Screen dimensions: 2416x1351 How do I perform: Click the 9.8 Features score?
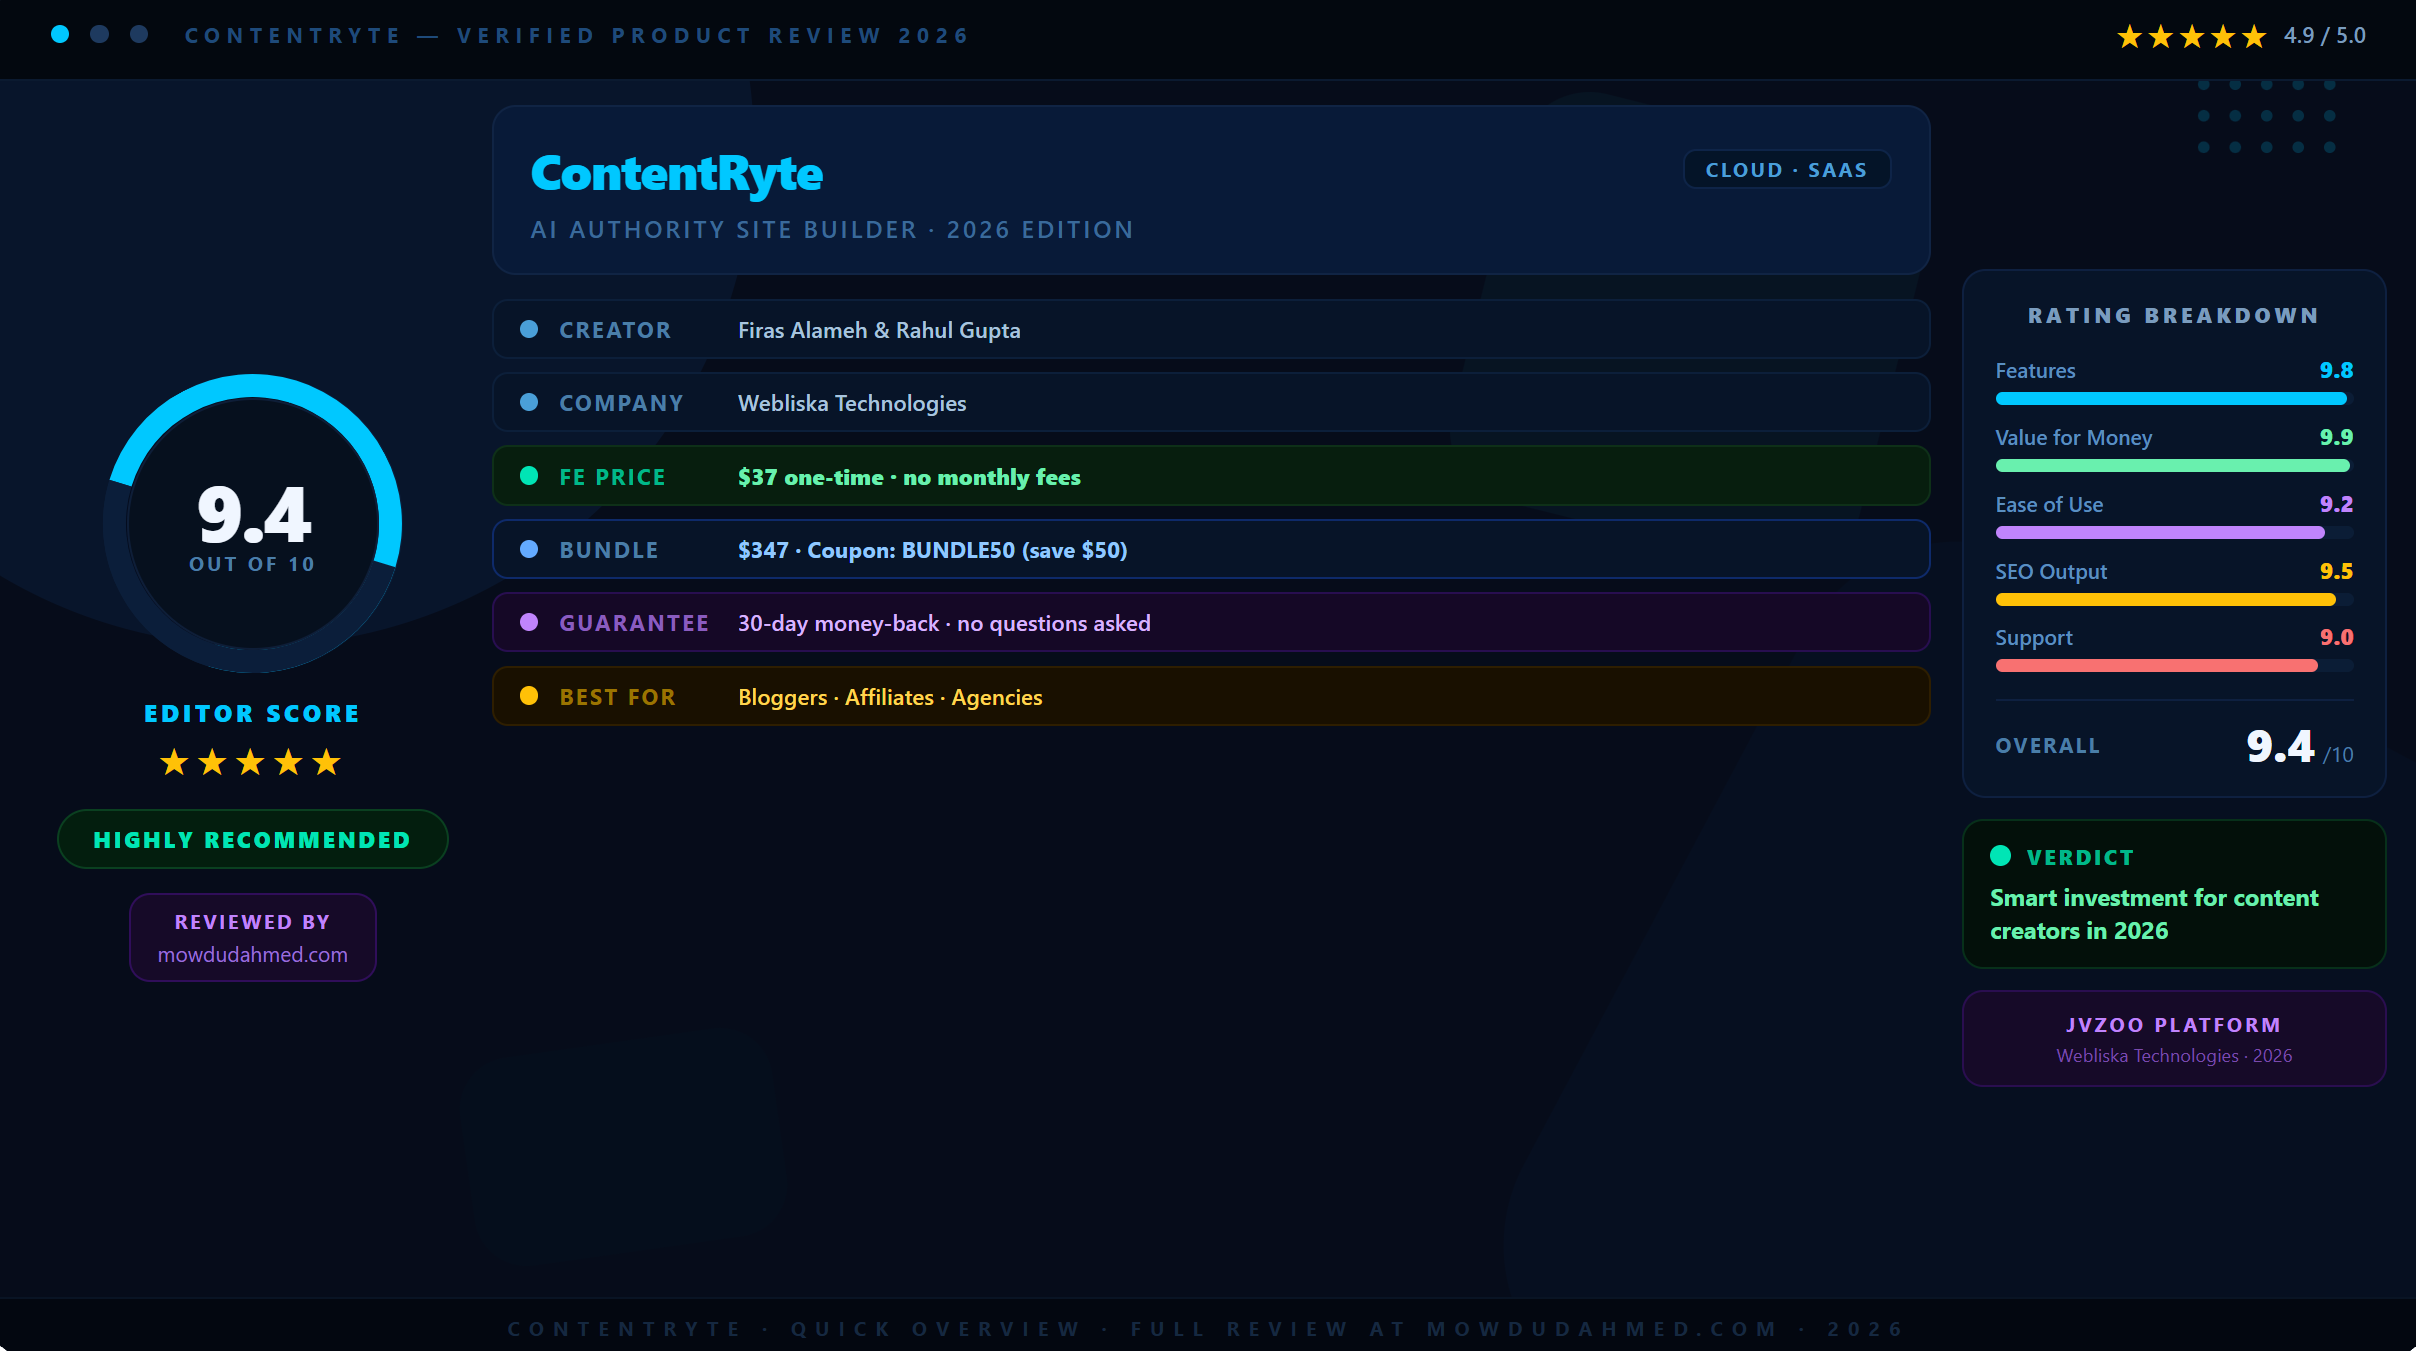tap(2336, 370)
